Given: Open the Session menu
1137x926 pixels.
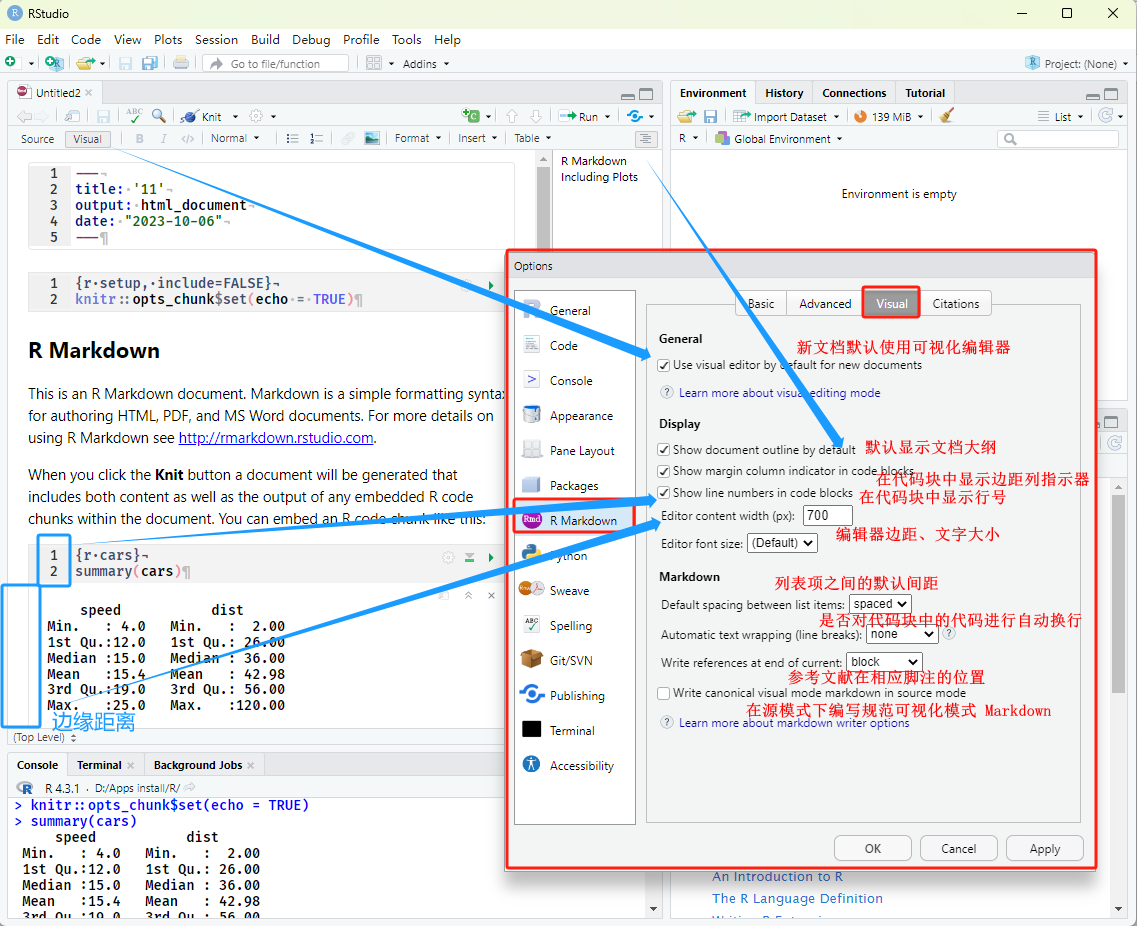Looking at the screenshot, I should (216, 39).
